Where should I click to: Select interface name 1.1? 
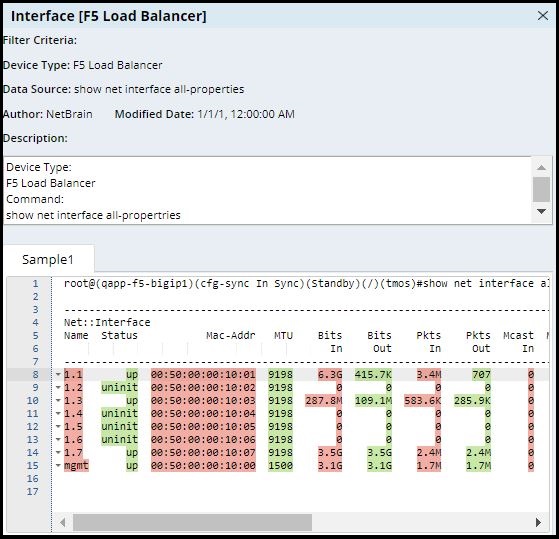(x=73, y=375)
